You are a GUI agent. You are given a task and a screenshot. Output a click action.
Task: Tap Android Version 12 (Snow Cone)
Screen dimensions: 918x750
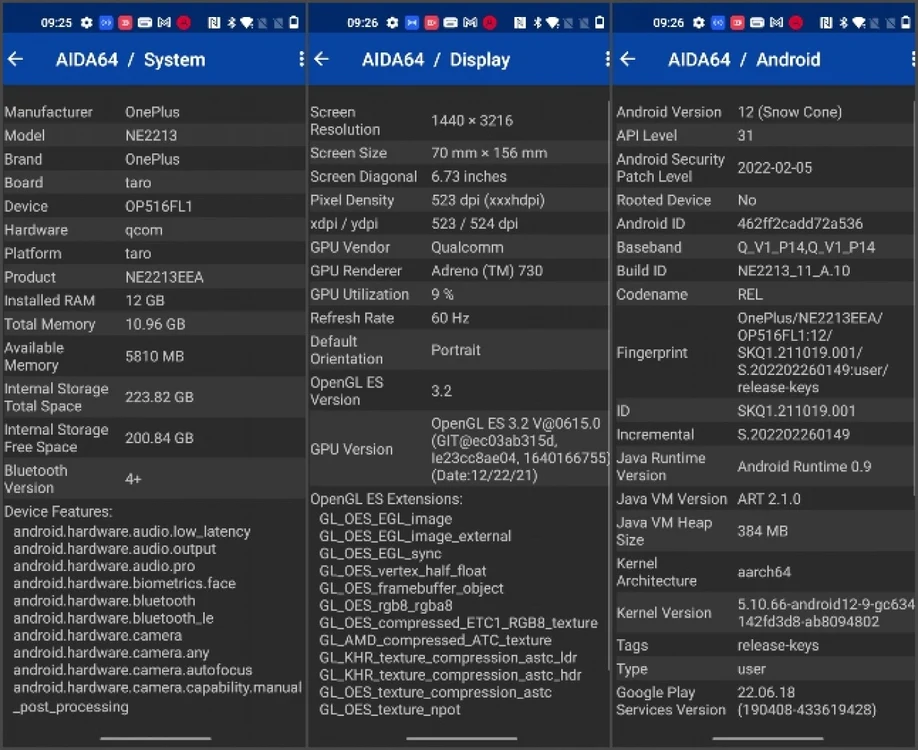point(790,112)
